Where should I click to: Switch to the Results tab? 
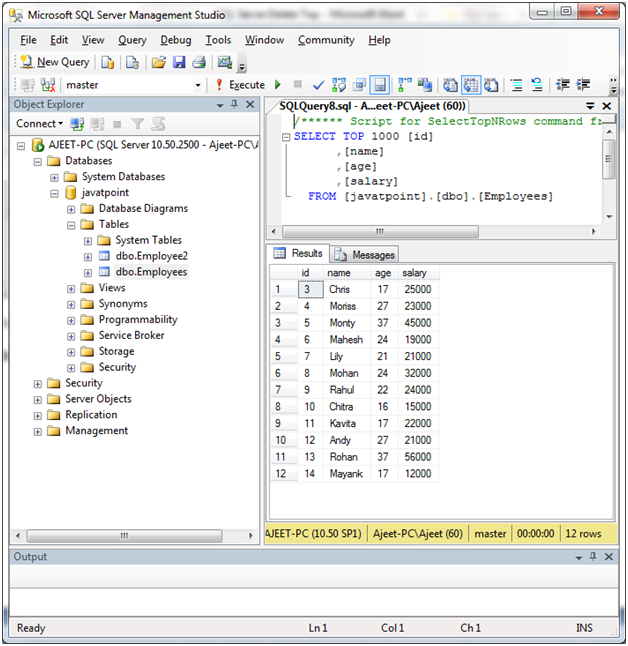point(298,253)
